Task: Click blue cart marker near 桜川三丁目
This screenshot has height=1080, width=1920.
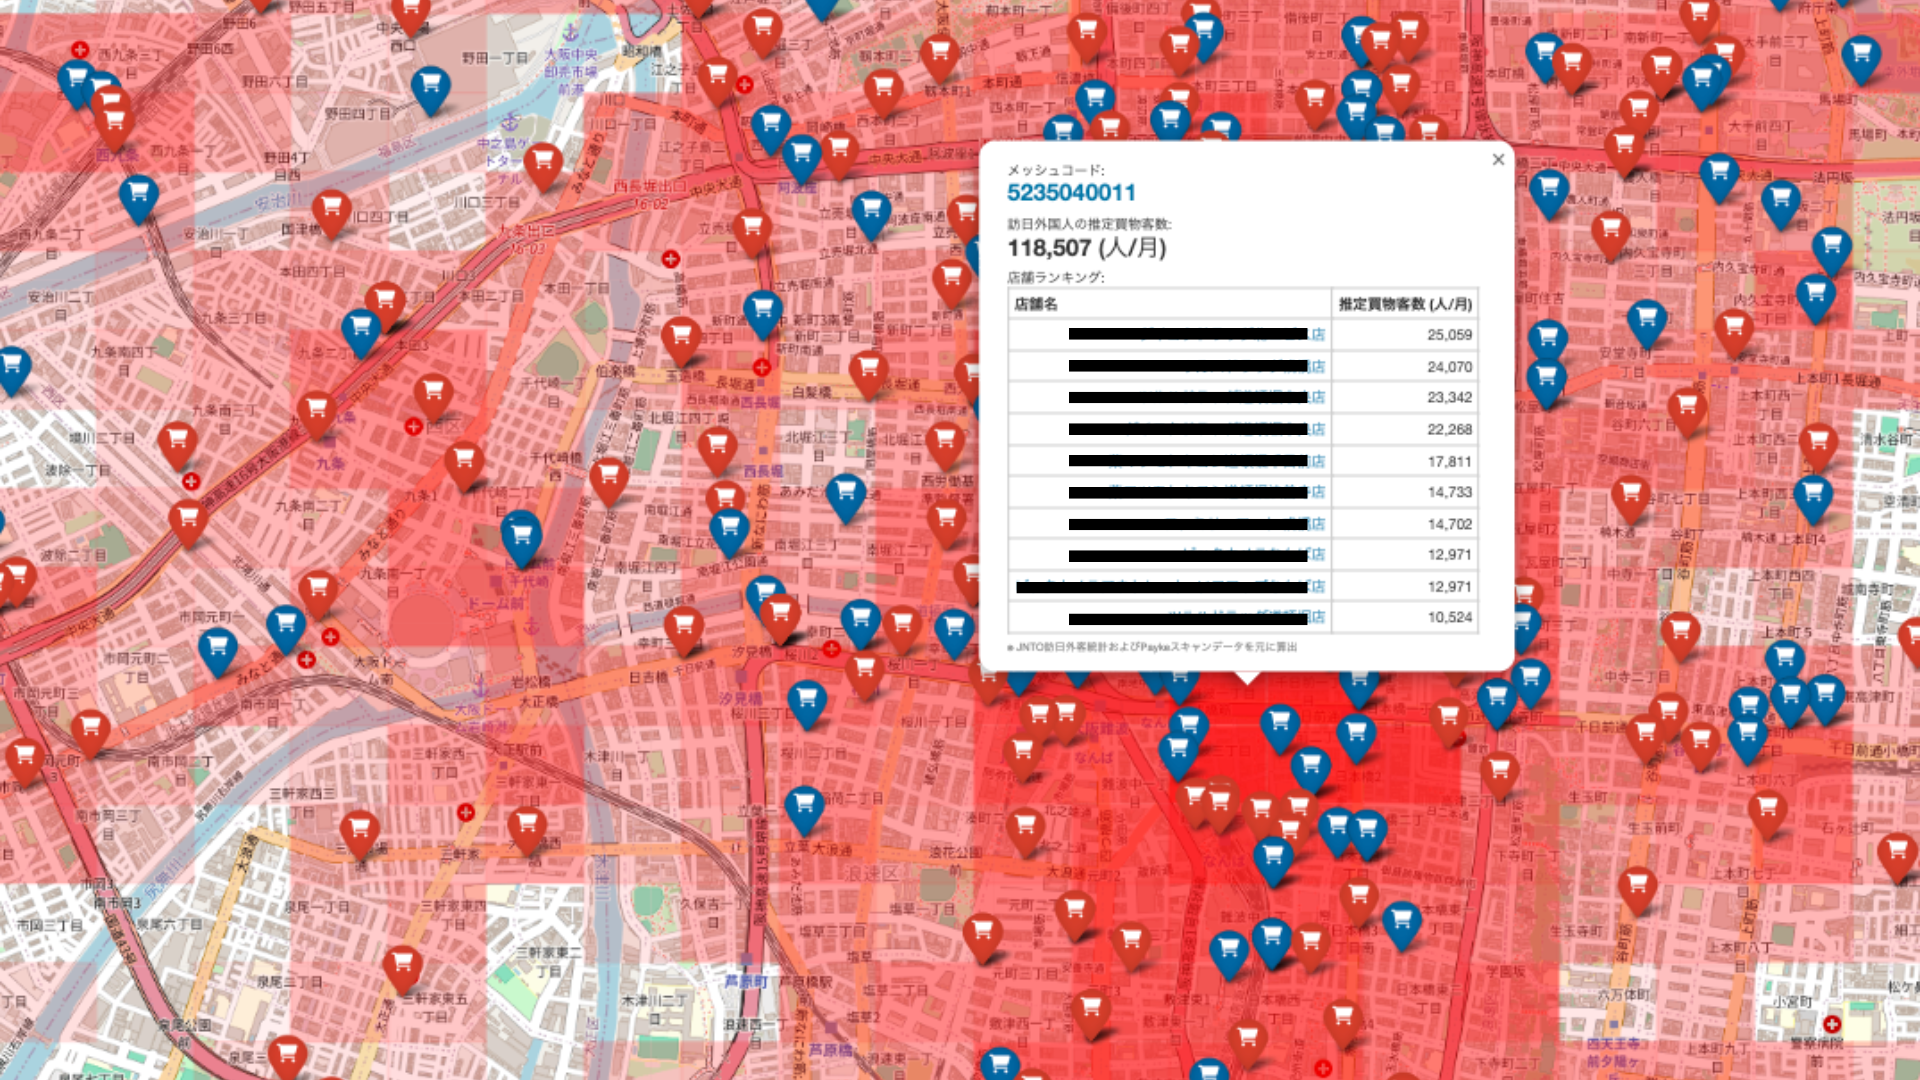Action: tap(806, 700)
